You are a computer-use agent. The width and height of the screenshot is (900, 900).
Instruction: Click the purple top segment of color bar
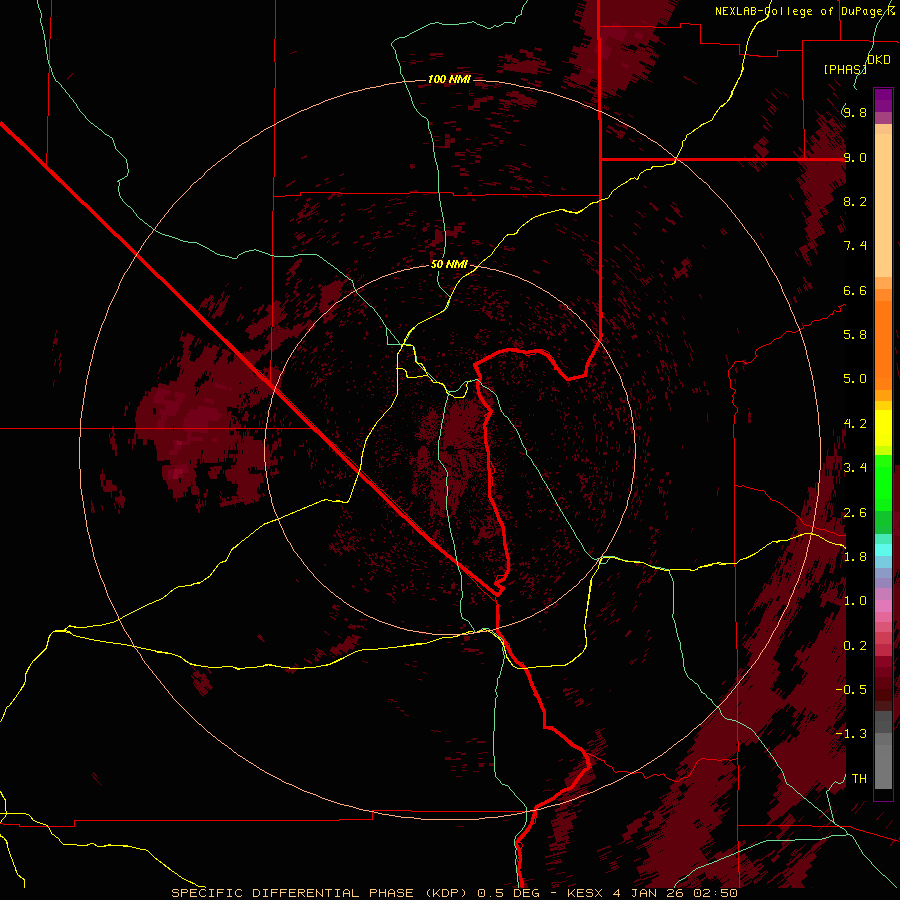883,100
